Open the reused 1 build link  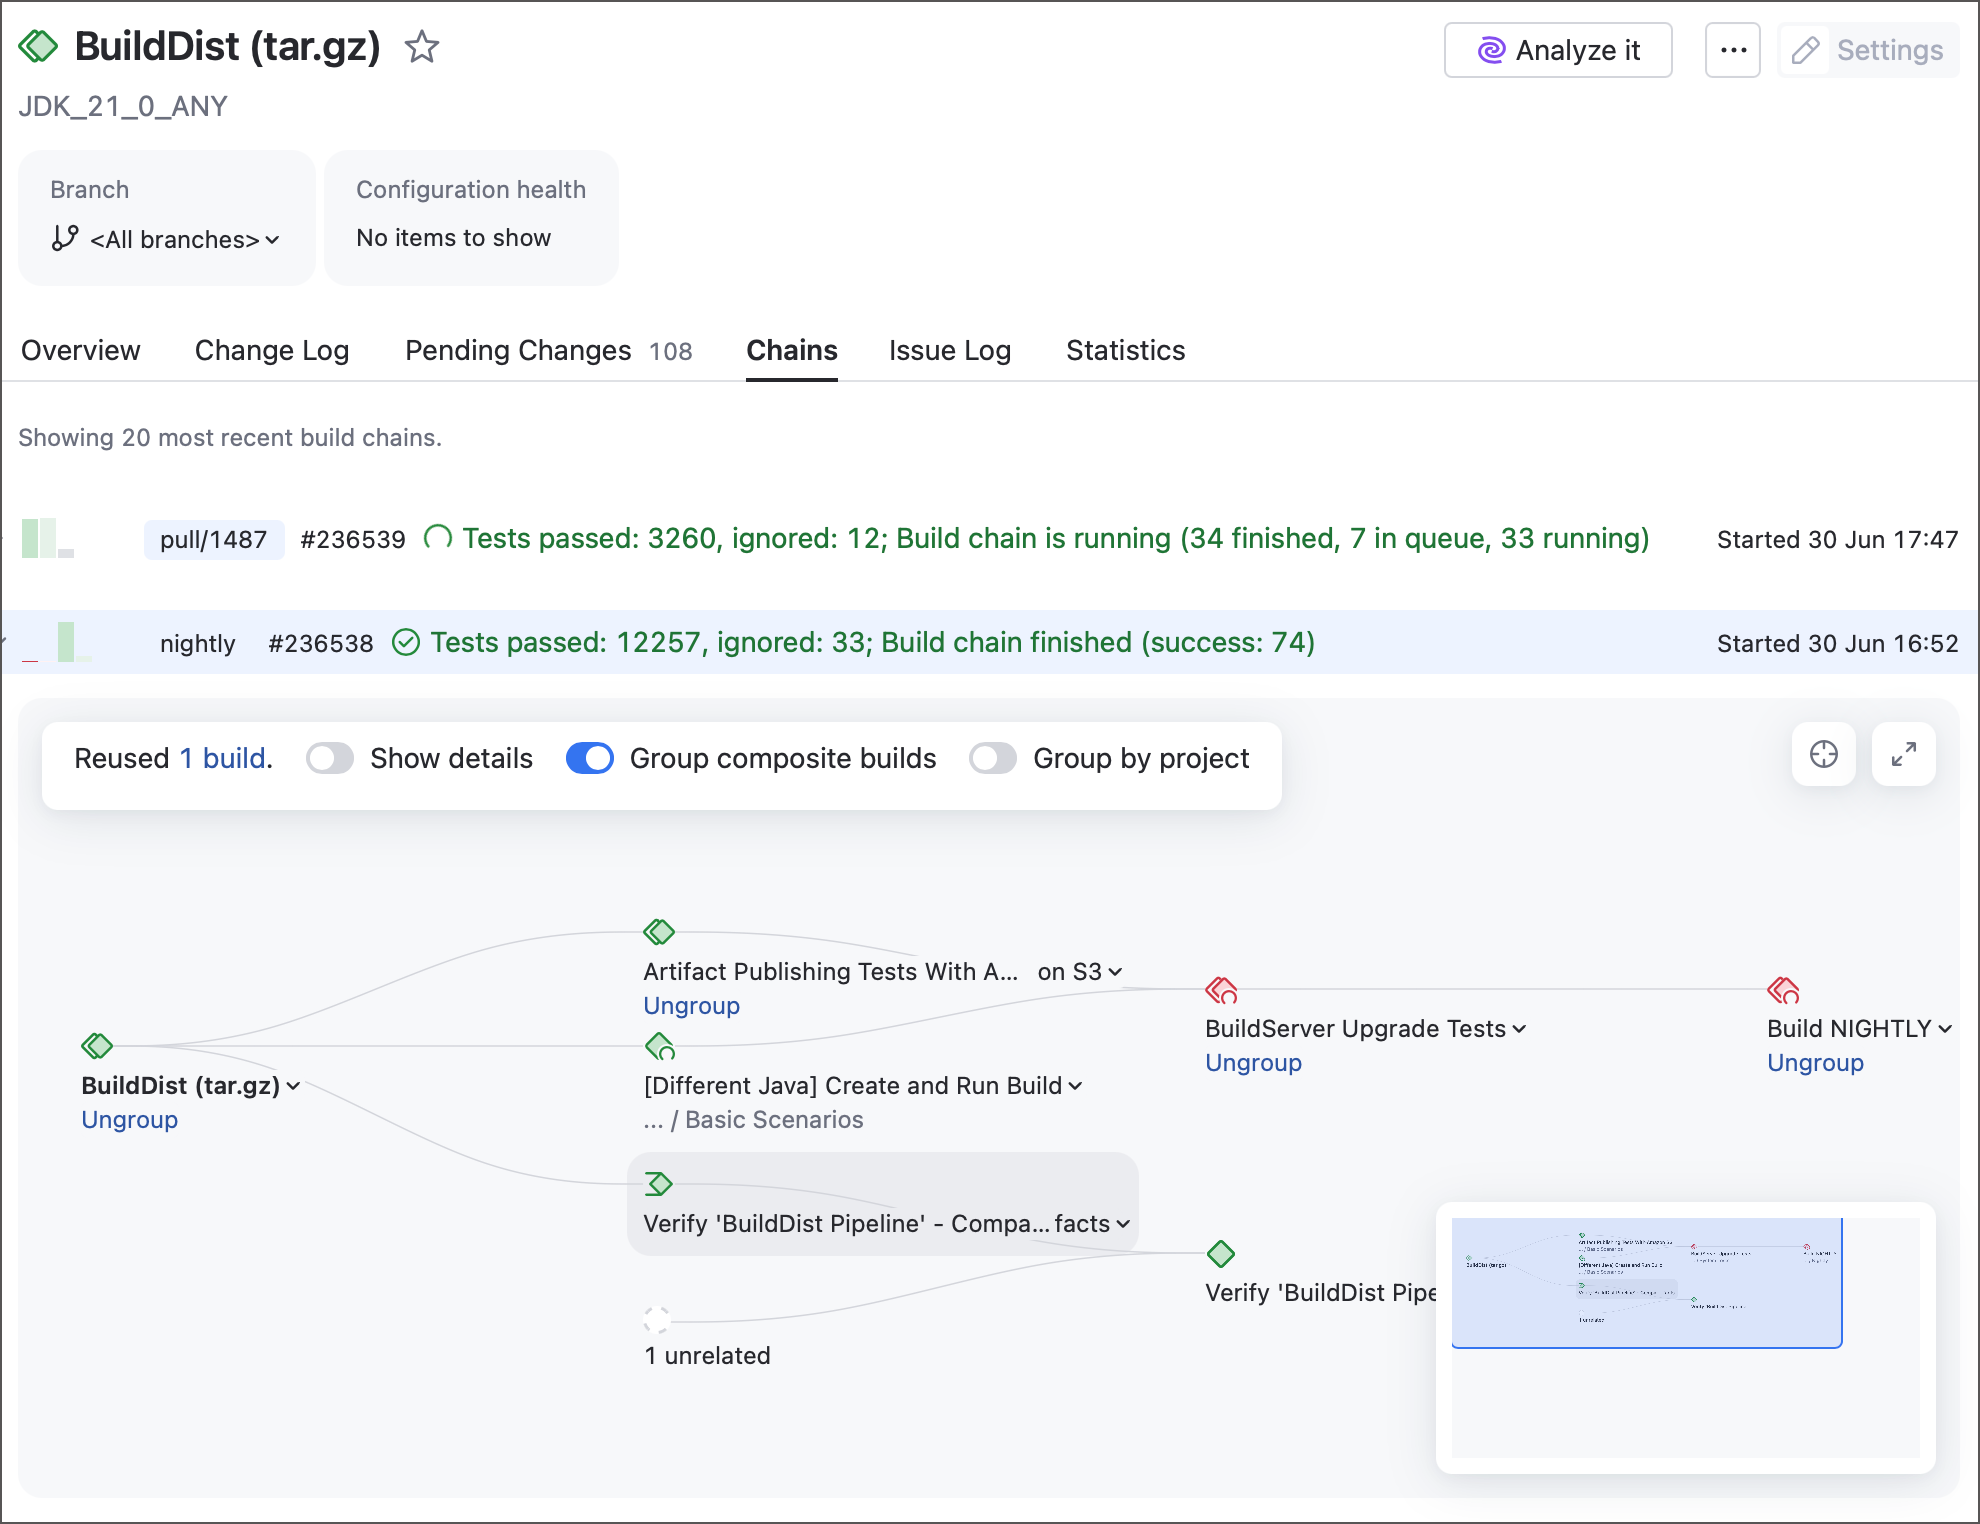coord(222,758)
